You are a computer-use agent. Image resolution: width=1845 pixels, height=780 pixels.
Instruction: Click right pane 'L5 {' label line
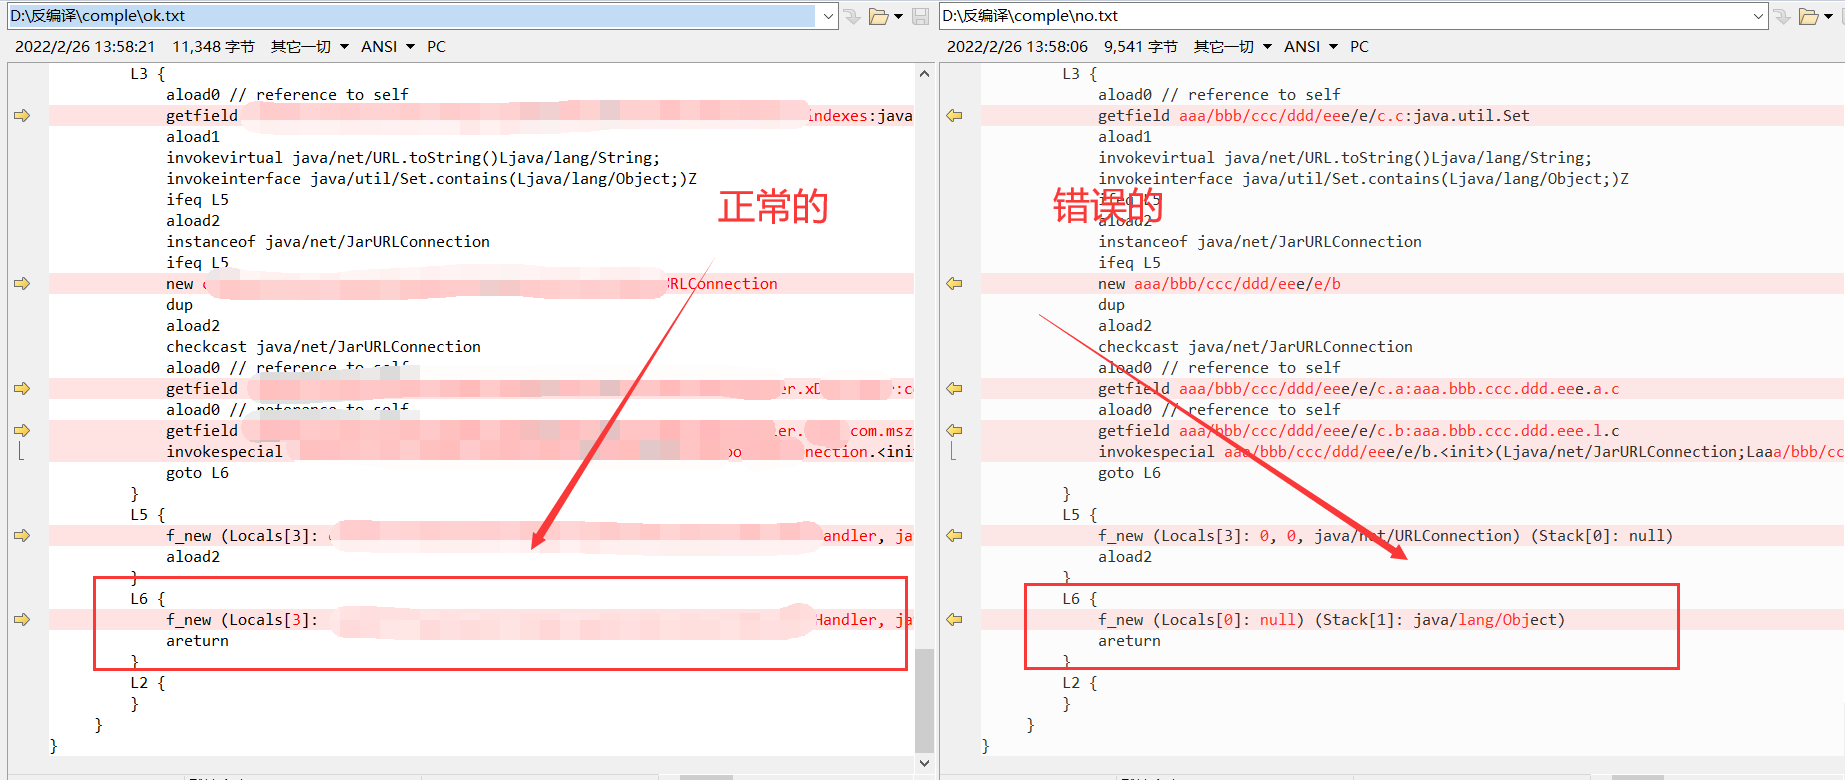[x=1080, y=515]
